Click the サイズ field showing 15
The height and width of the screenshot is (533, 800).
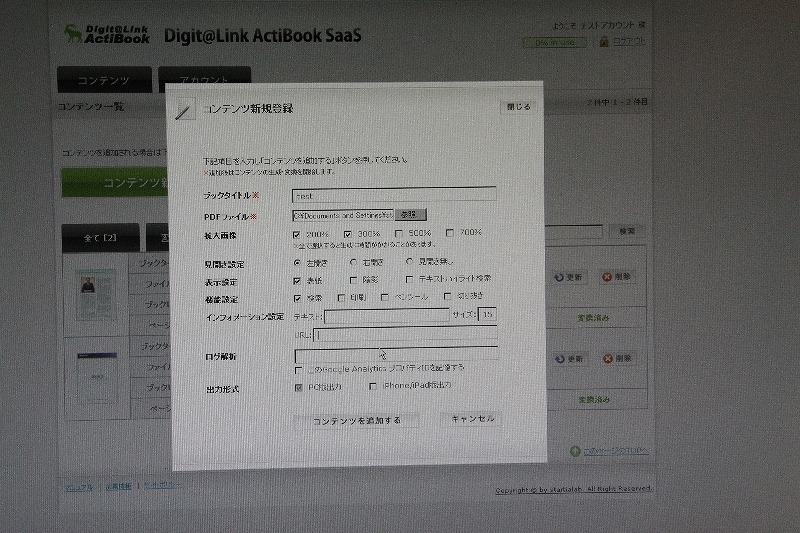[487, 314]
